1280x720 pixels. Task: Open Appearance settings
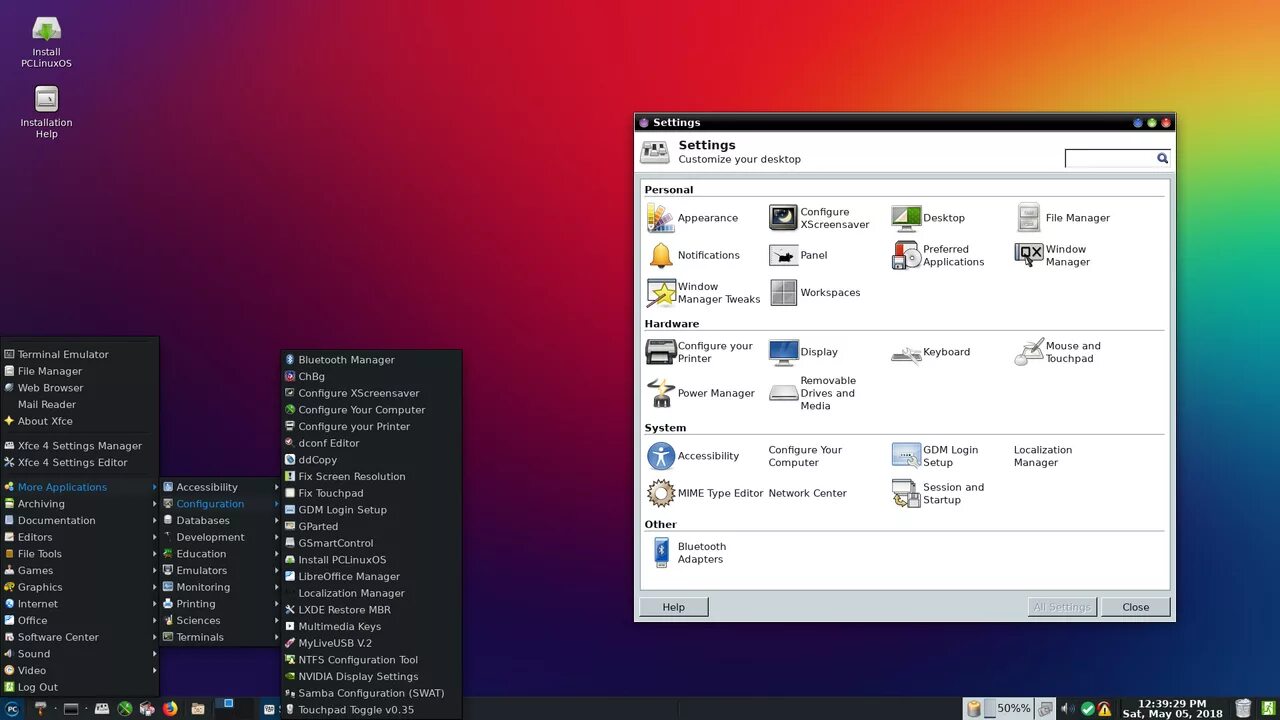point(692,218)
